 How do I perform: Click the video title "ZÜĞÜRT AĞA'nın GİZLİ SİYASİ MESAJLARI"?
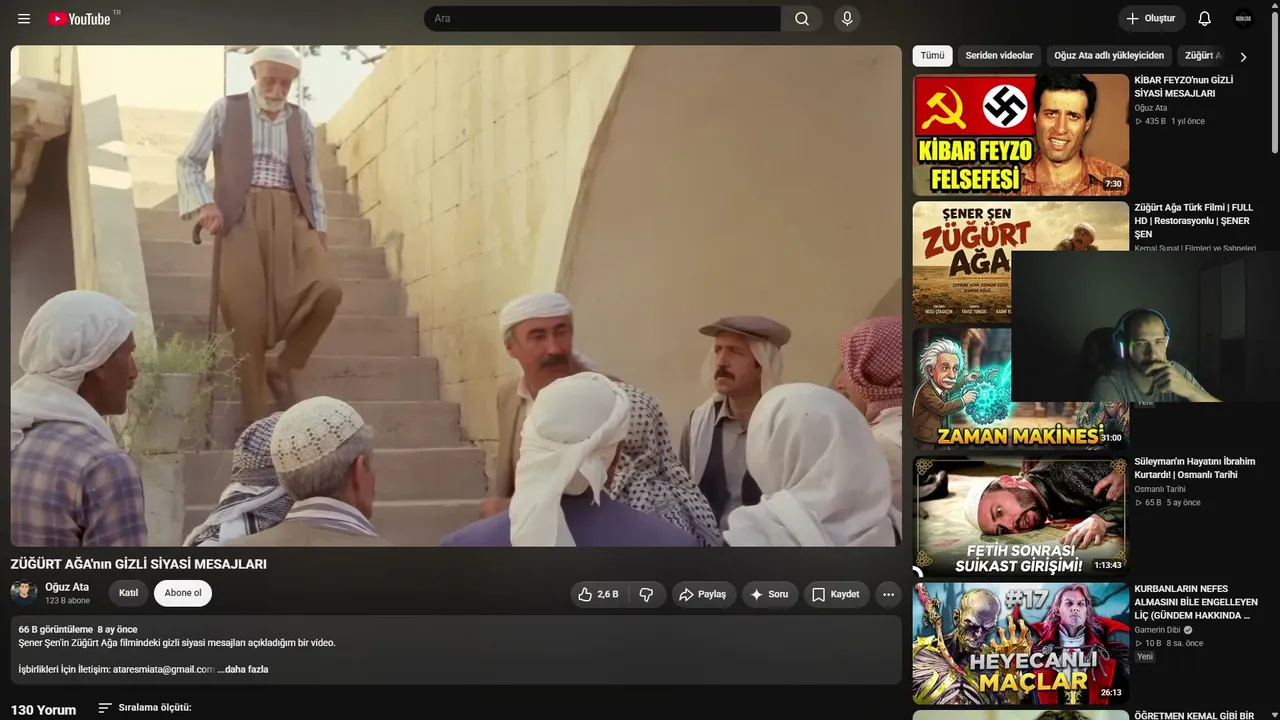point(139,564)
